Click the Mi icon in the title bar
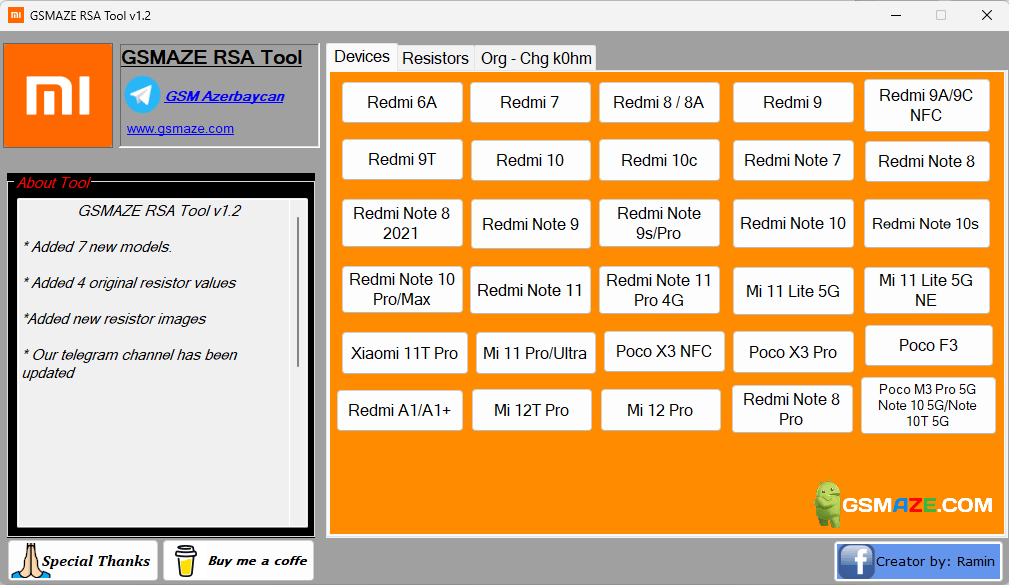 [x=14, y=15]
